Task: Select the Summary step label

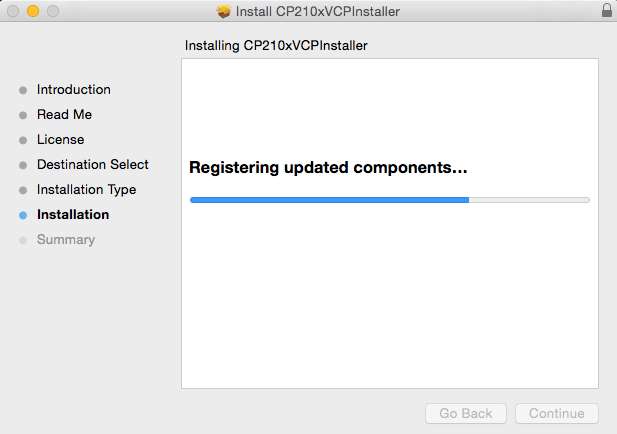Action: (66, 240)
